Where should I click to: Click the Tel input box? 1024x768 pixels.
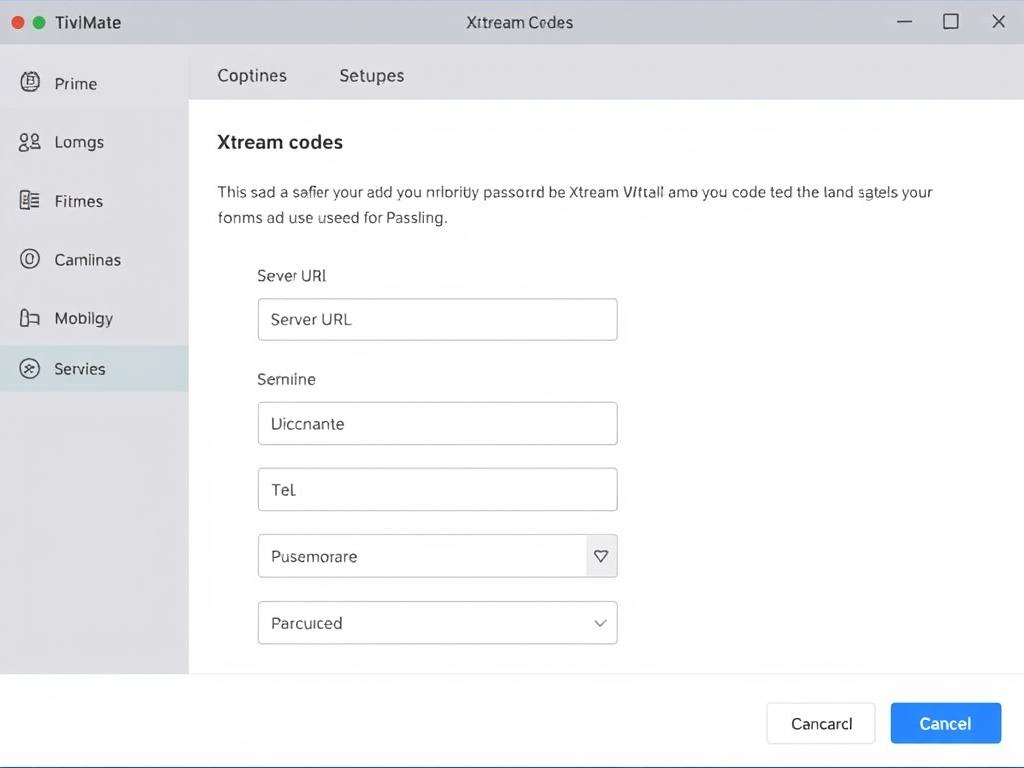pos(437,489)
